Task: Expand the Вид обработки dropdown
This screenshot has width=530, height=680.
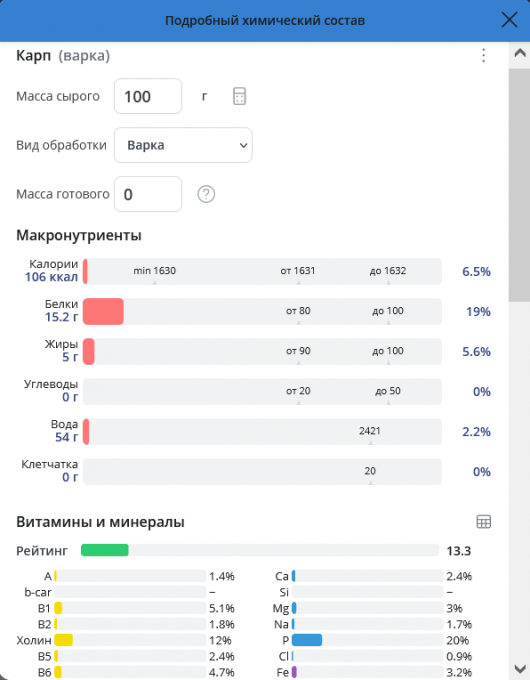Action: click(x=183, y=145)
